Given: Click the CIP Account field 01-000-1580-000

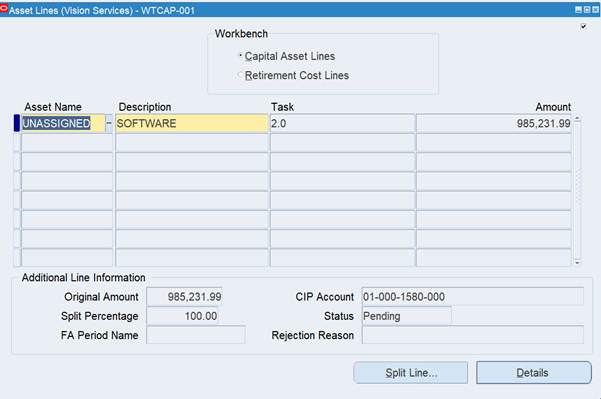Looking at the screenshot, I should tap(473, 297).
